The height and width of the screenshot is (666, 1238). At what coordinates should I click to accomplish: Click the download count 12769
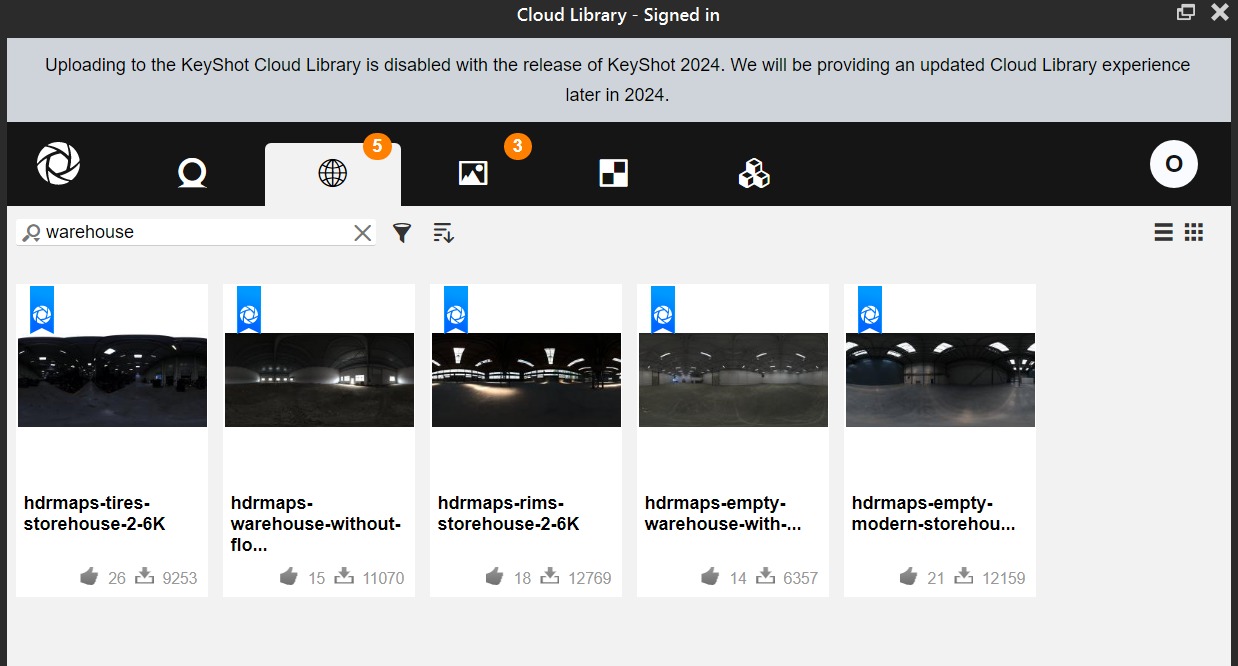(x=590, y=578)
